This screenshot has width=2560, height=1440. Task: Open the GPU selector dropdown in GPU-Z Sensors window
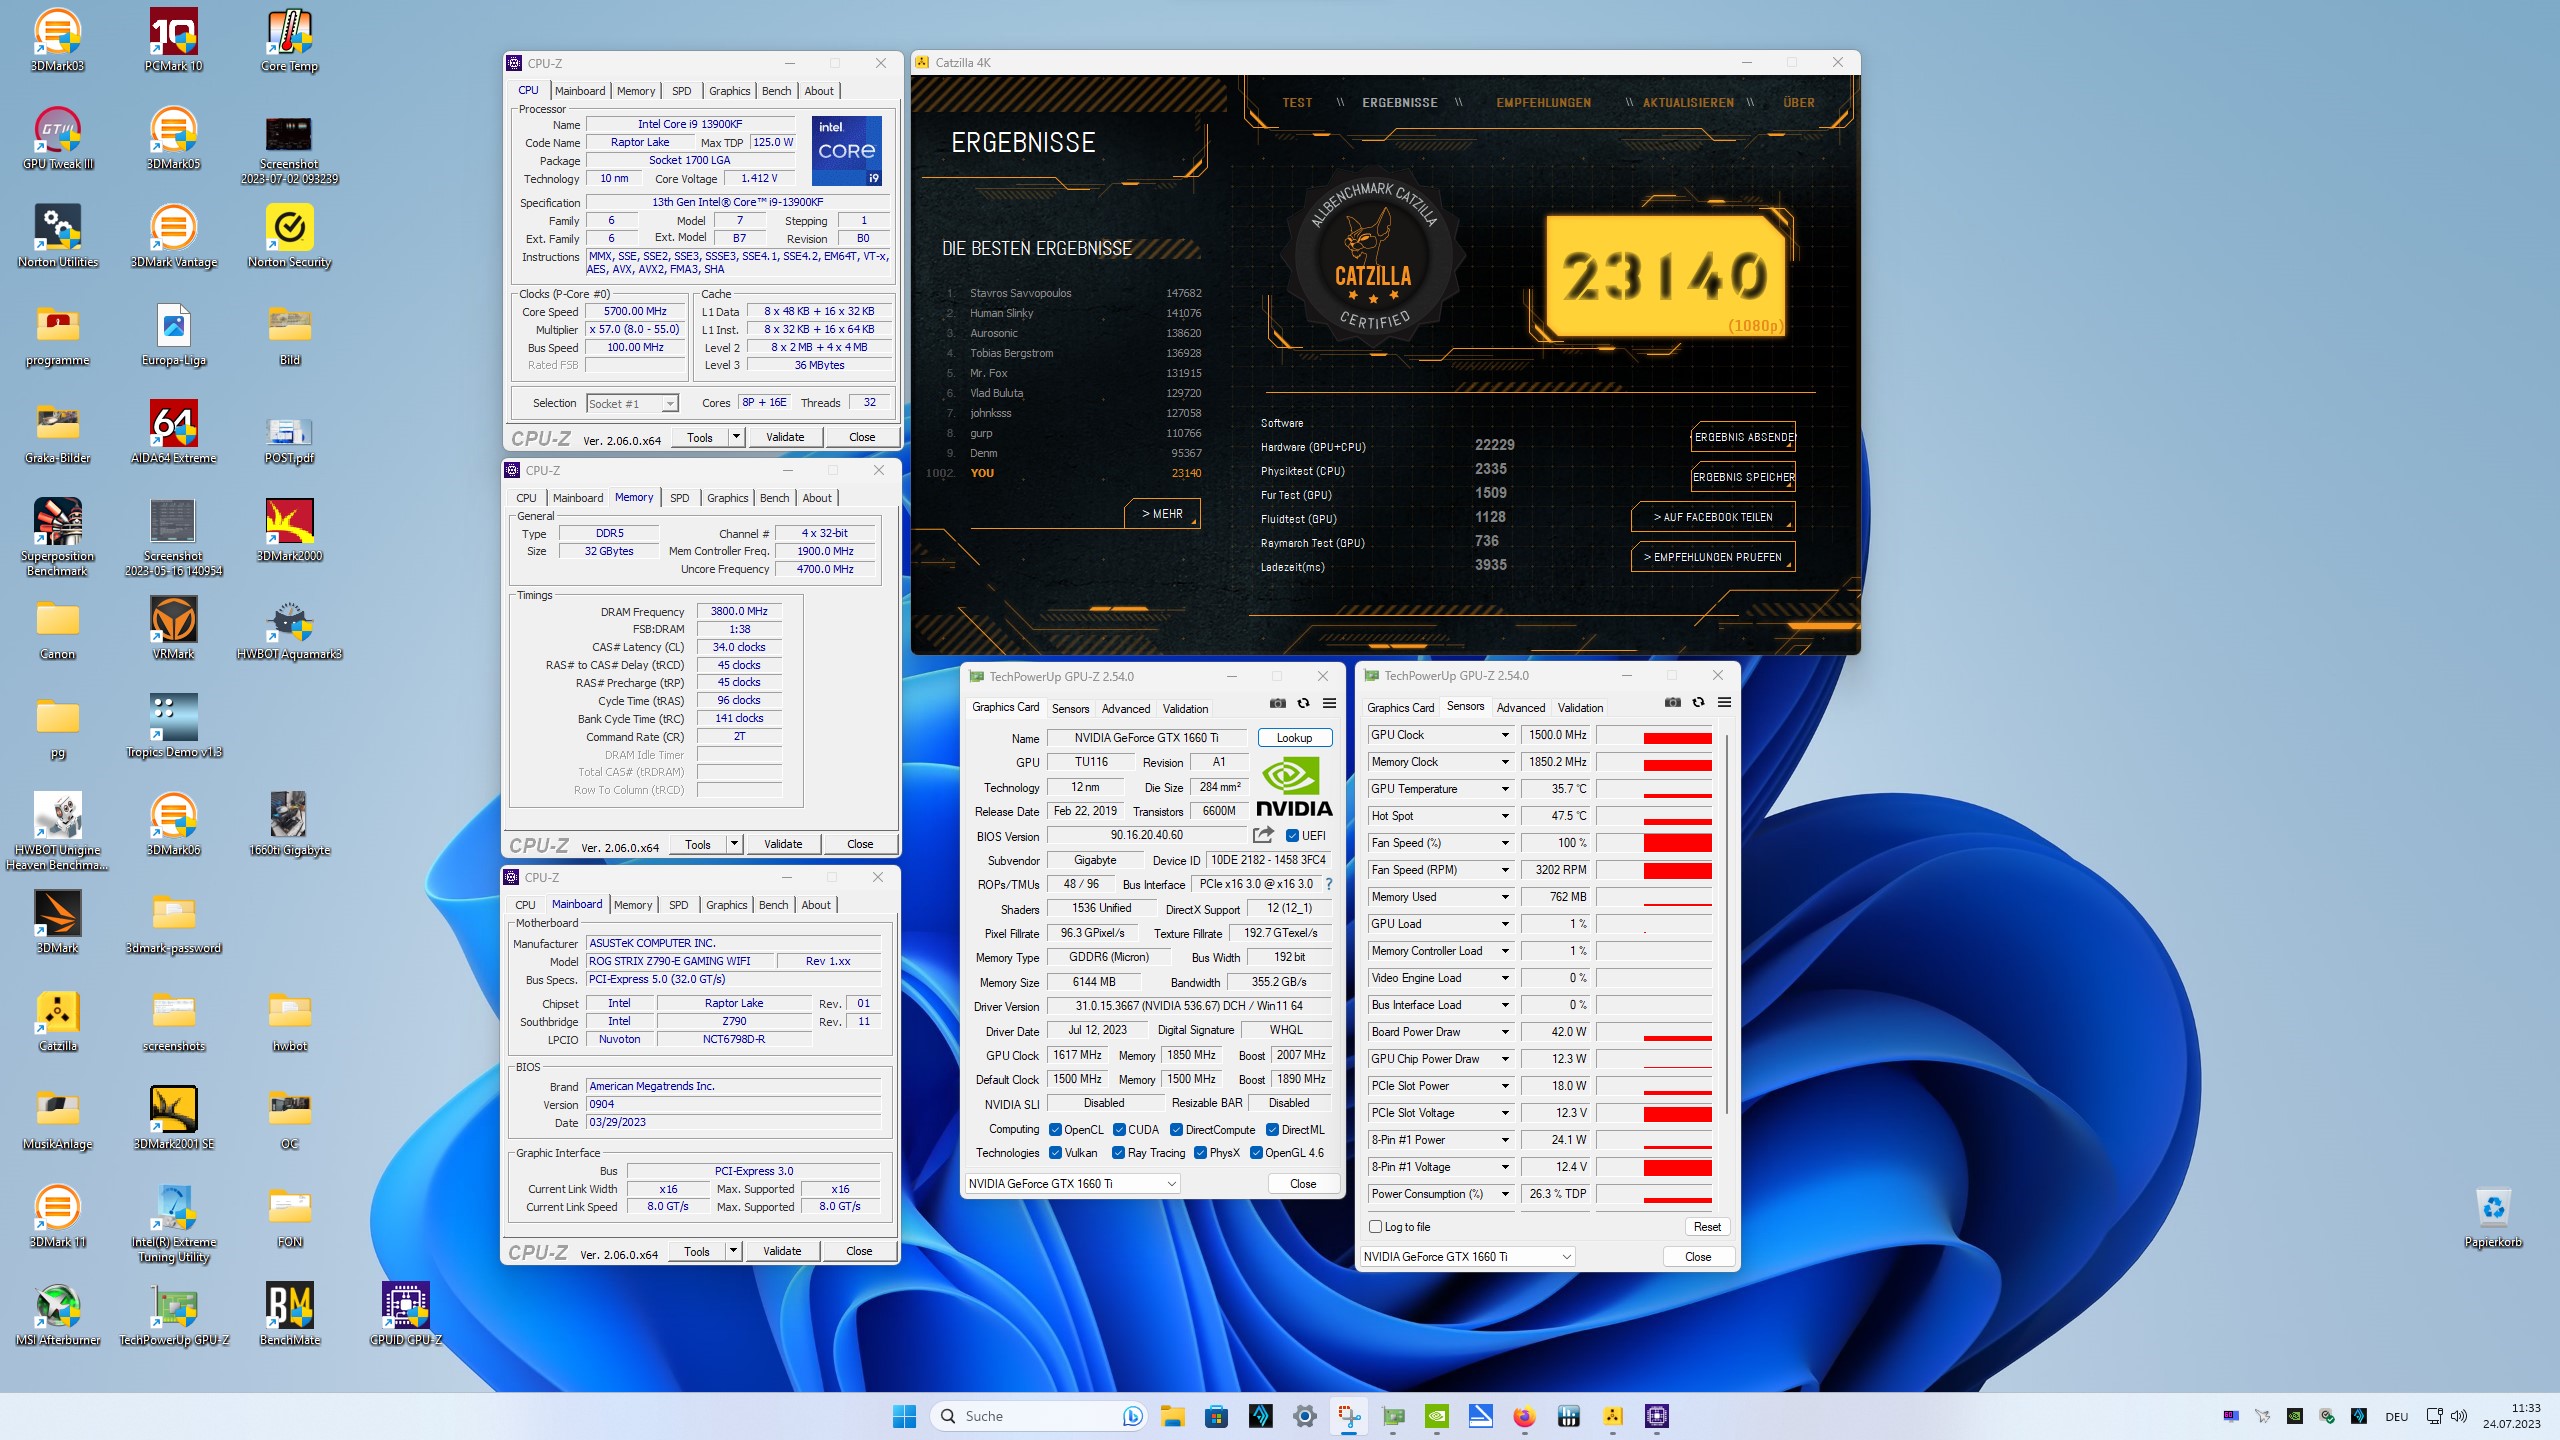click(1467, 1257)
